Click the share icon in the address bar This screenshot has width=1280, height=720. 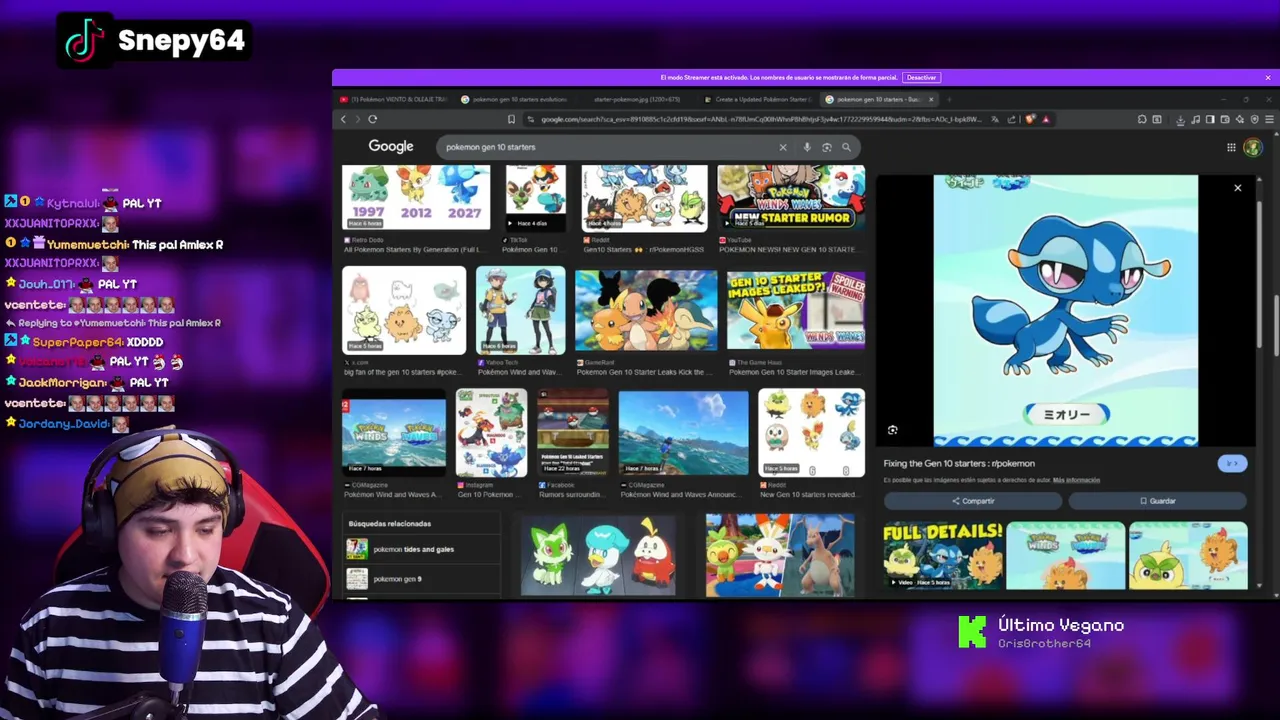click(1013, 119)
